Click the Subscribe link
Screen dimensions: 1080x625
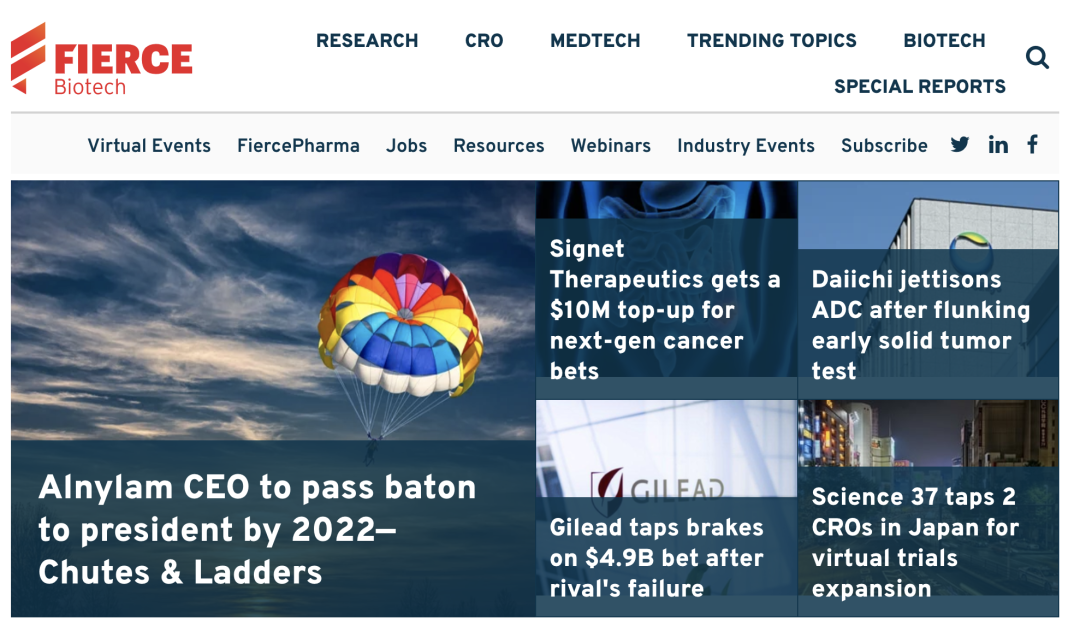[884, 146]
